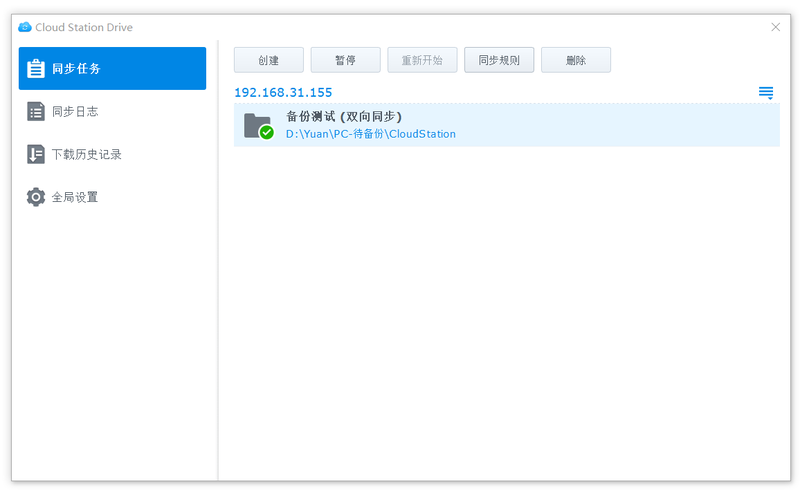Go to the 全局设置 tab
This screenshot has height=493, width=800.
pyautogui.click(x=75, y=197)
